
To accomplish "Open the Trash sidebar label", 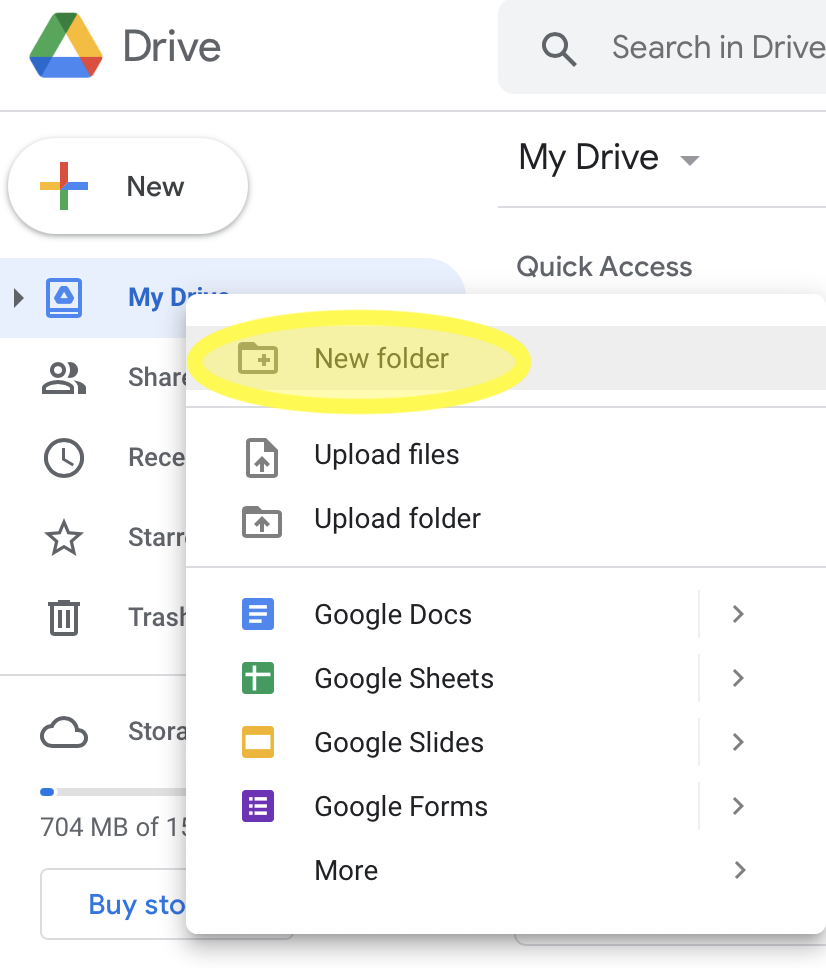I will coord(157,617).
